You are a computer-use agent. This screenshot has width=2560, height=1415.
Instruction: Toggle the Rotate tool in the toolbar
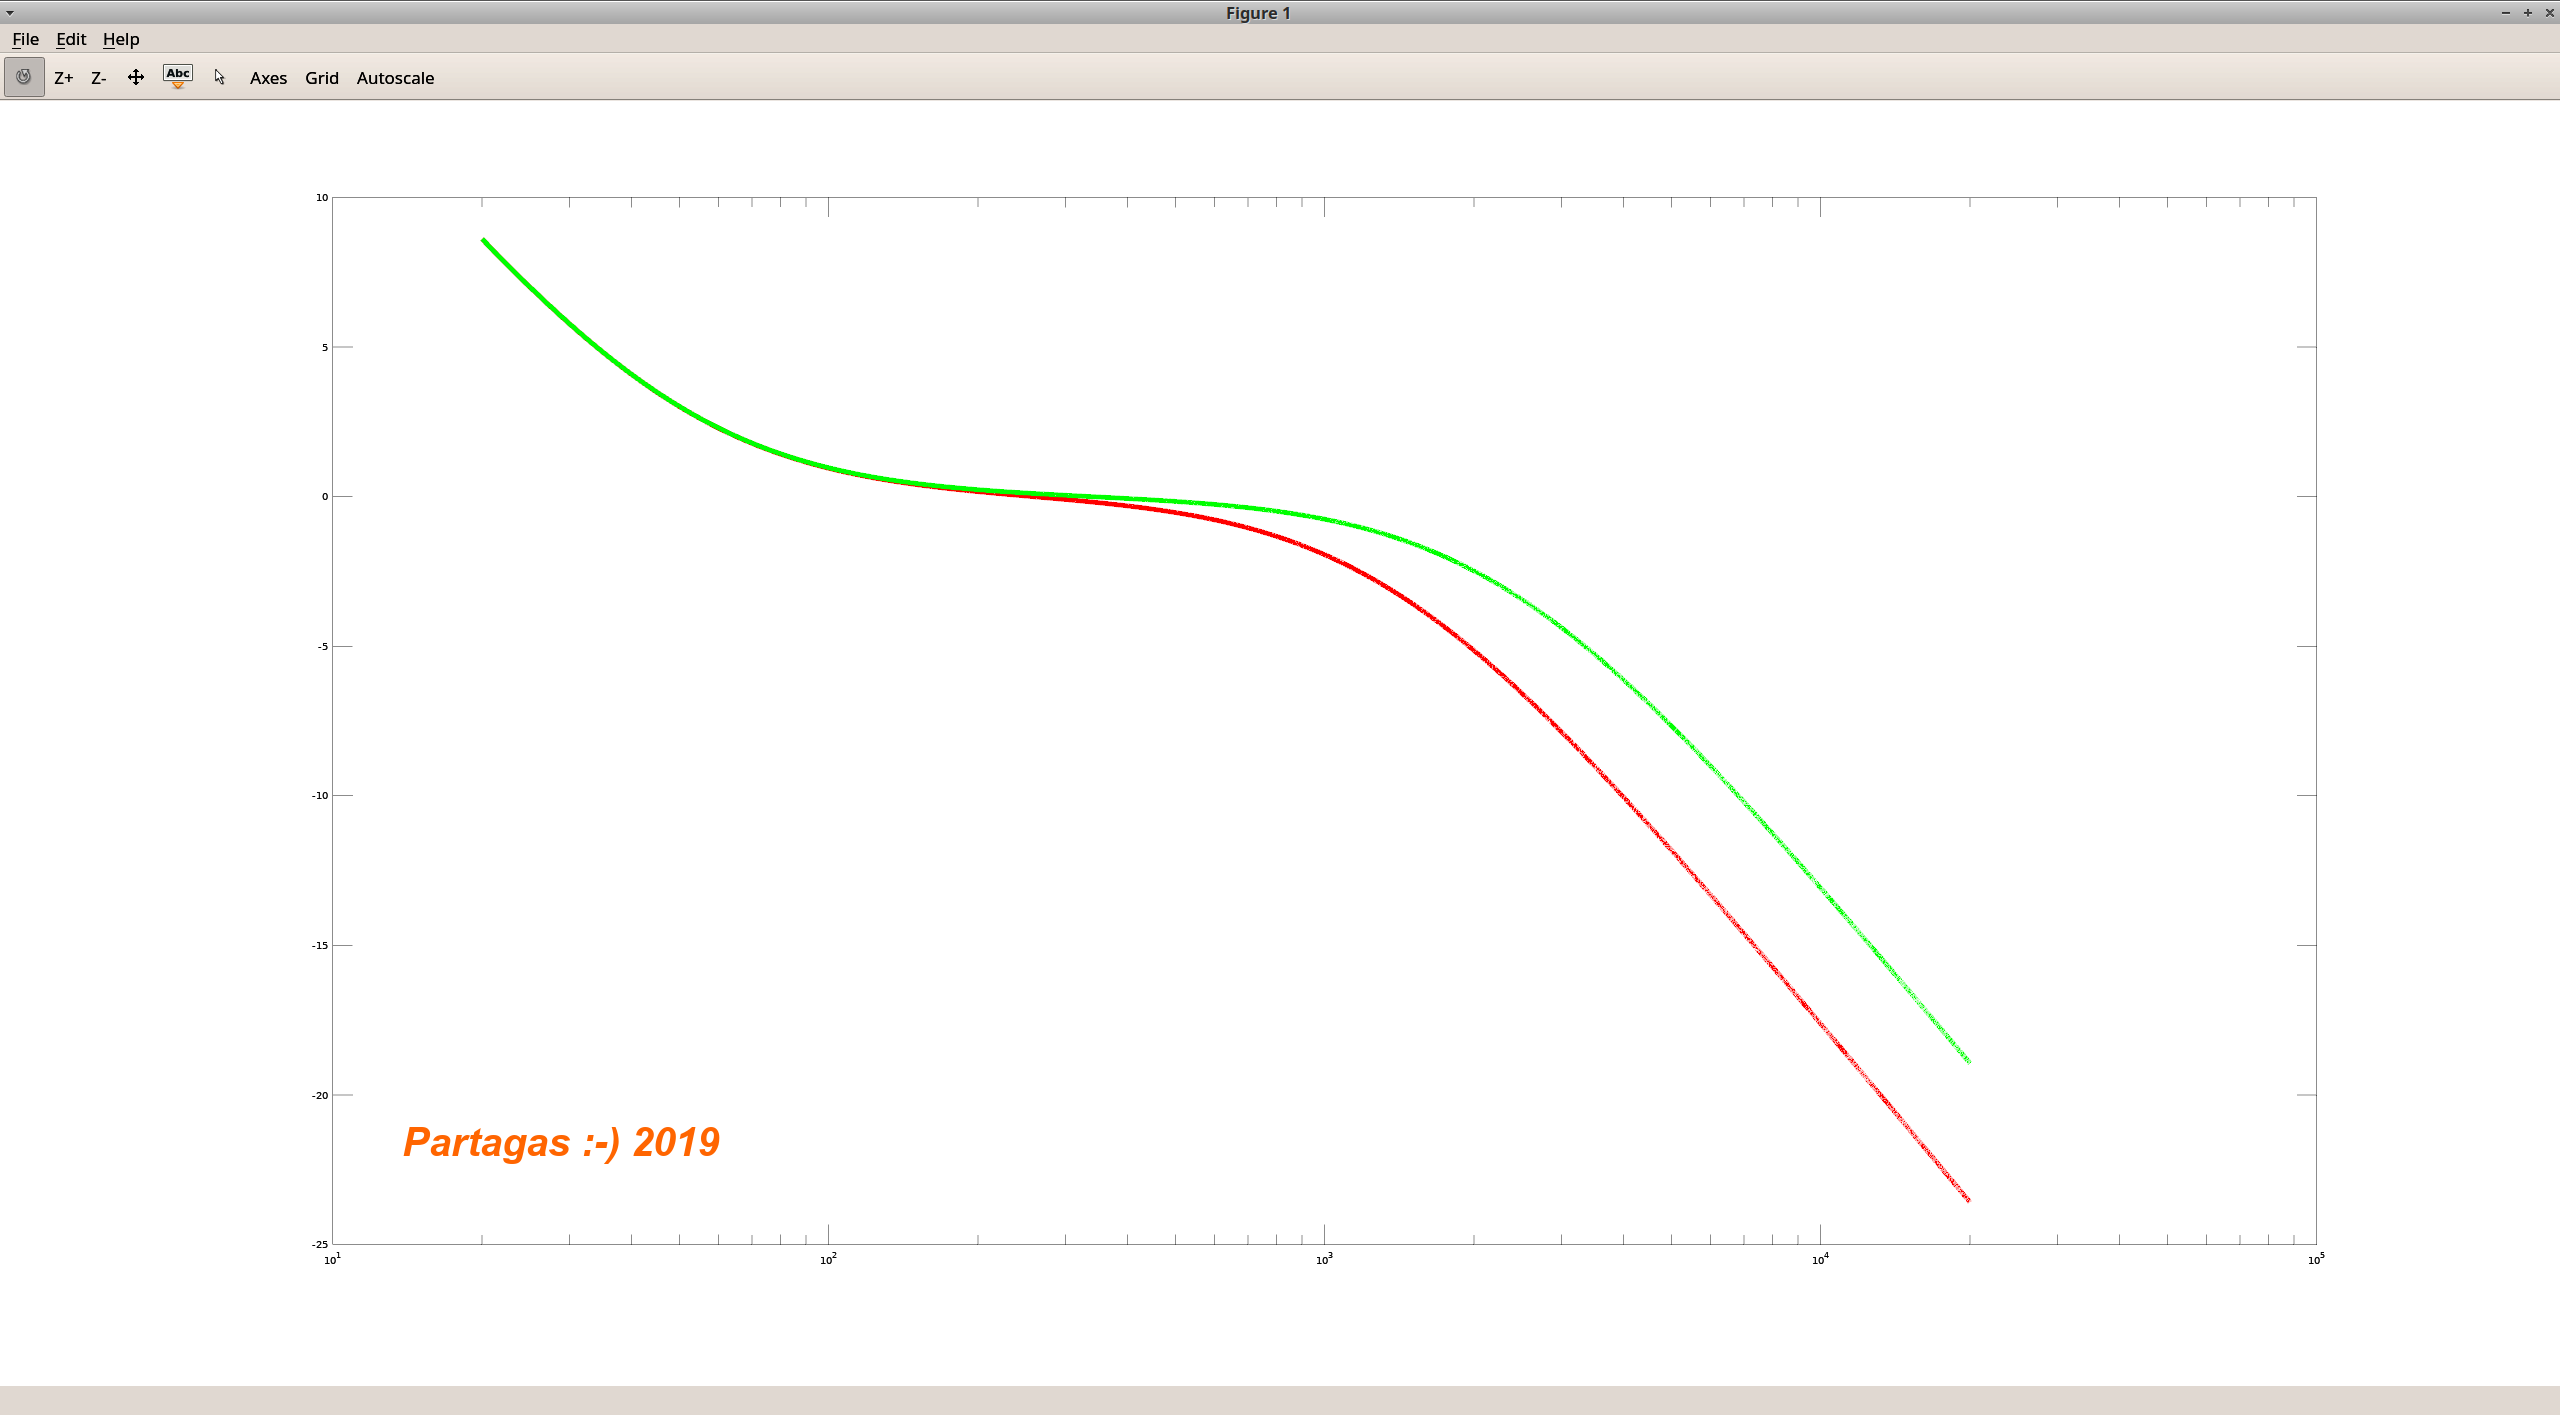point(24,77)
